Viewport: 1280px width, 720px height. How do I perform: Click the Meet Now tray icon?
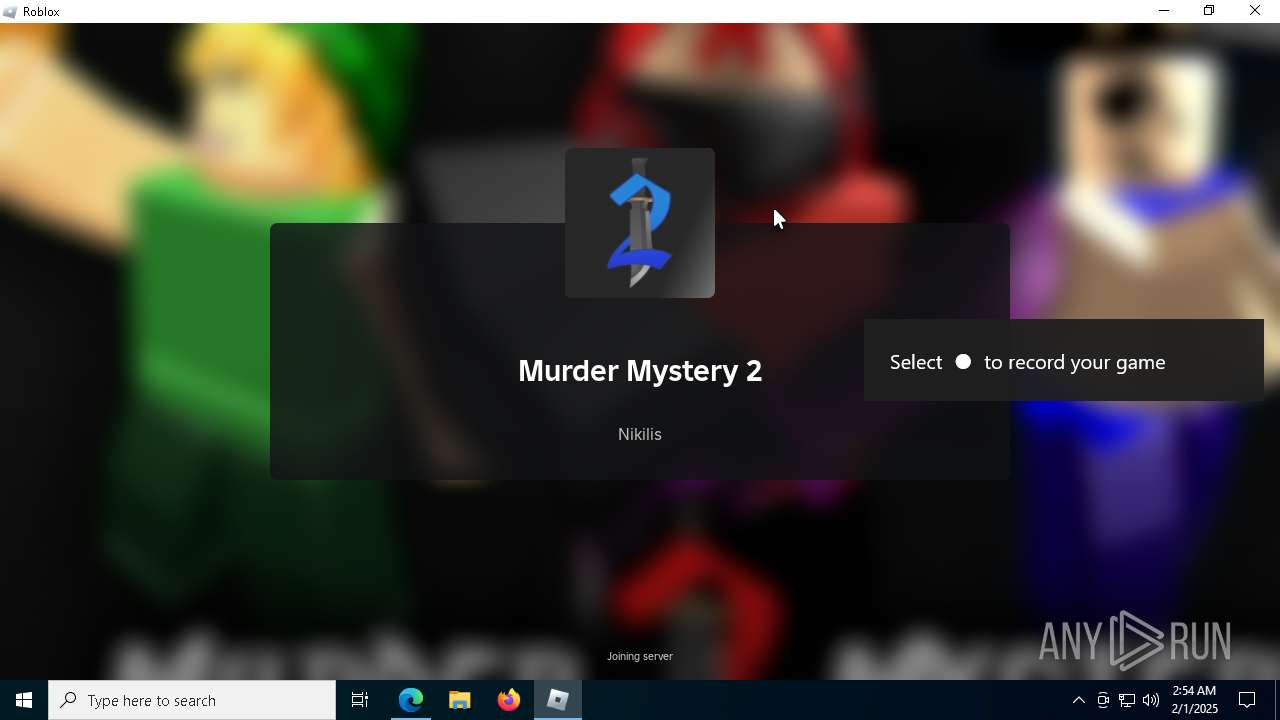coord(1103,700)
